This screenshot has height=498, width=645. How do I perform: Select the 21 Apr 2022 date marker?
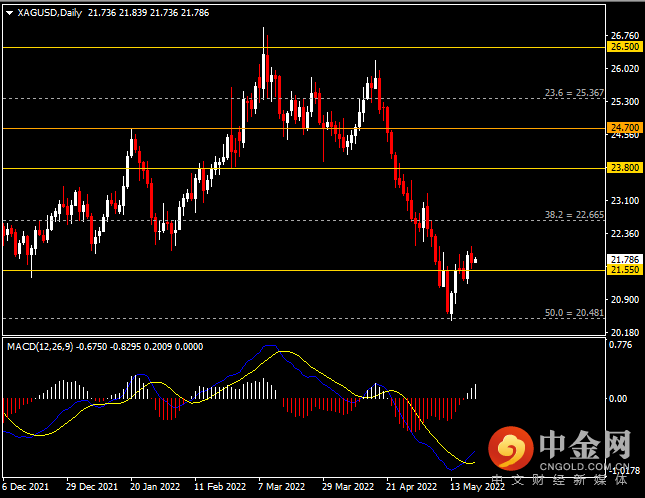click(x=411, y=486)
